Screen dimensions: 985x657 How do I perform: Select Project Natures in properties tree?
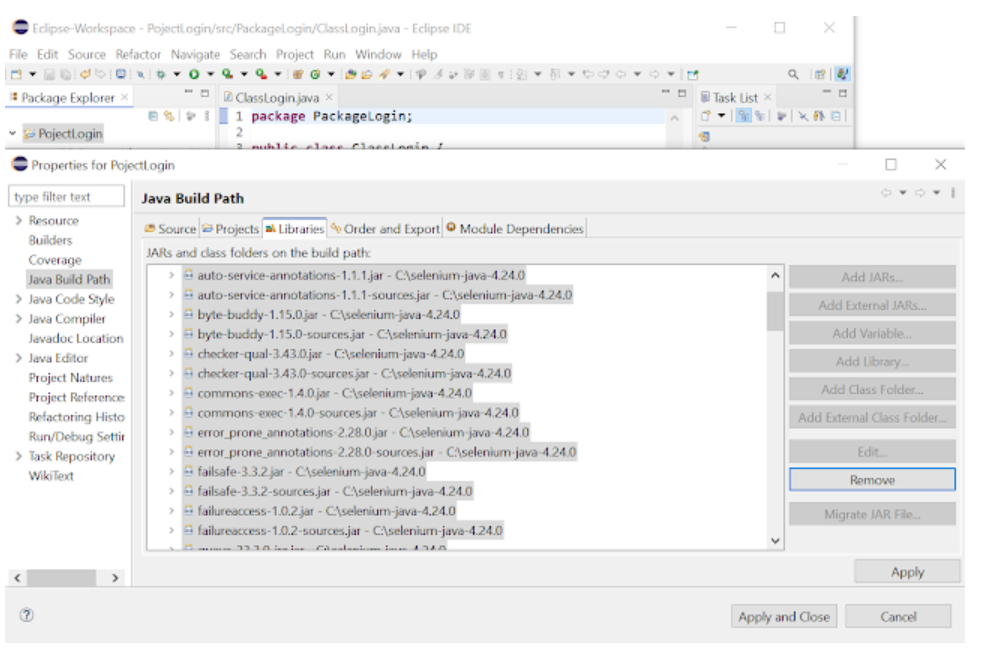click(x=71, y=377)
